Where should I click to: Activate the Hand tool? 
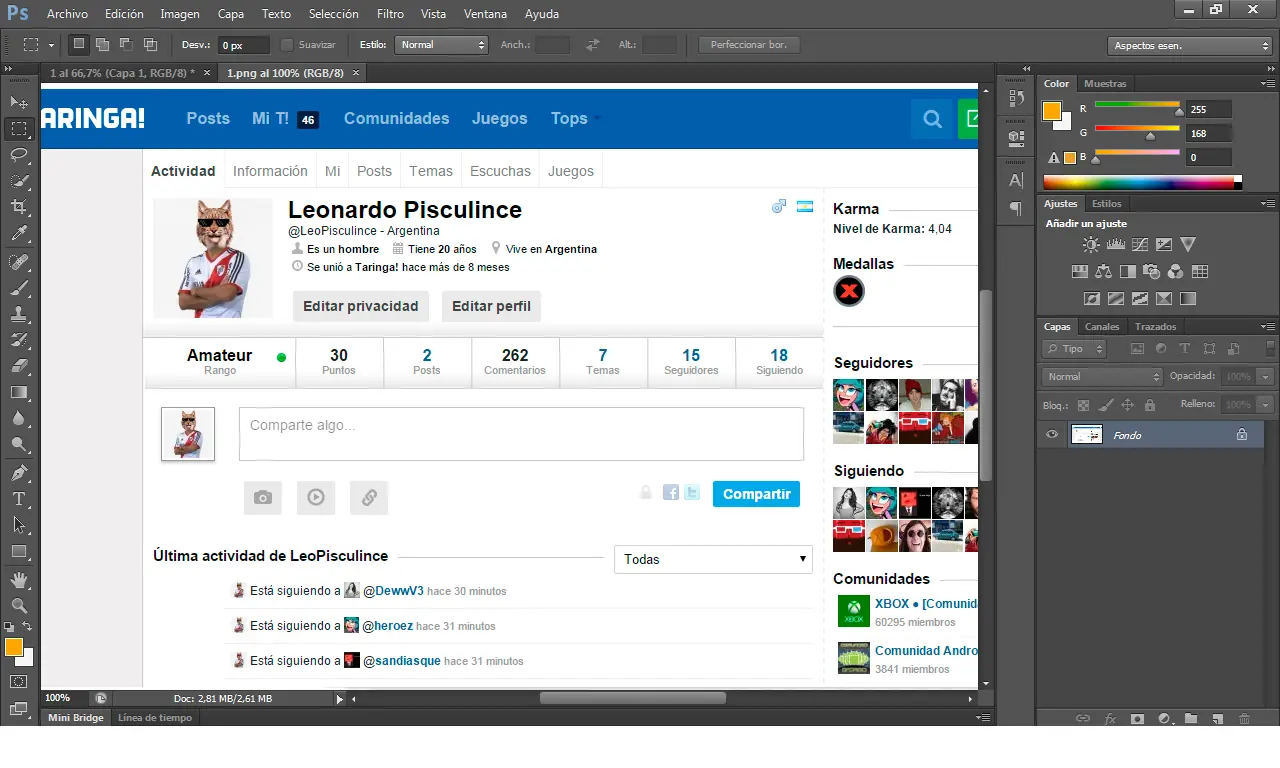(x=19, y=579)
